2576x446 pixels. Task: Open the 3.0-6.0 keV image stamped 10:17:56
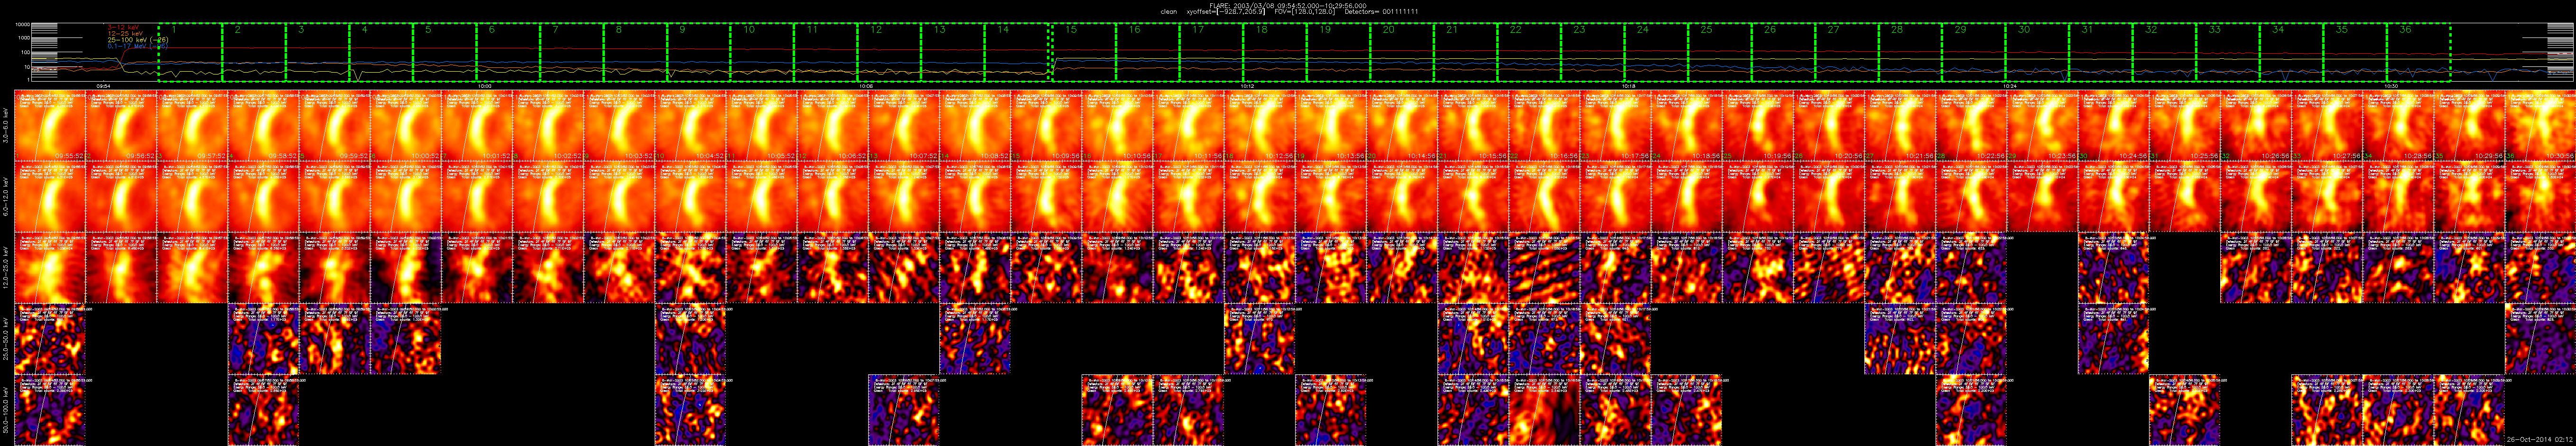pos(1616,127)
